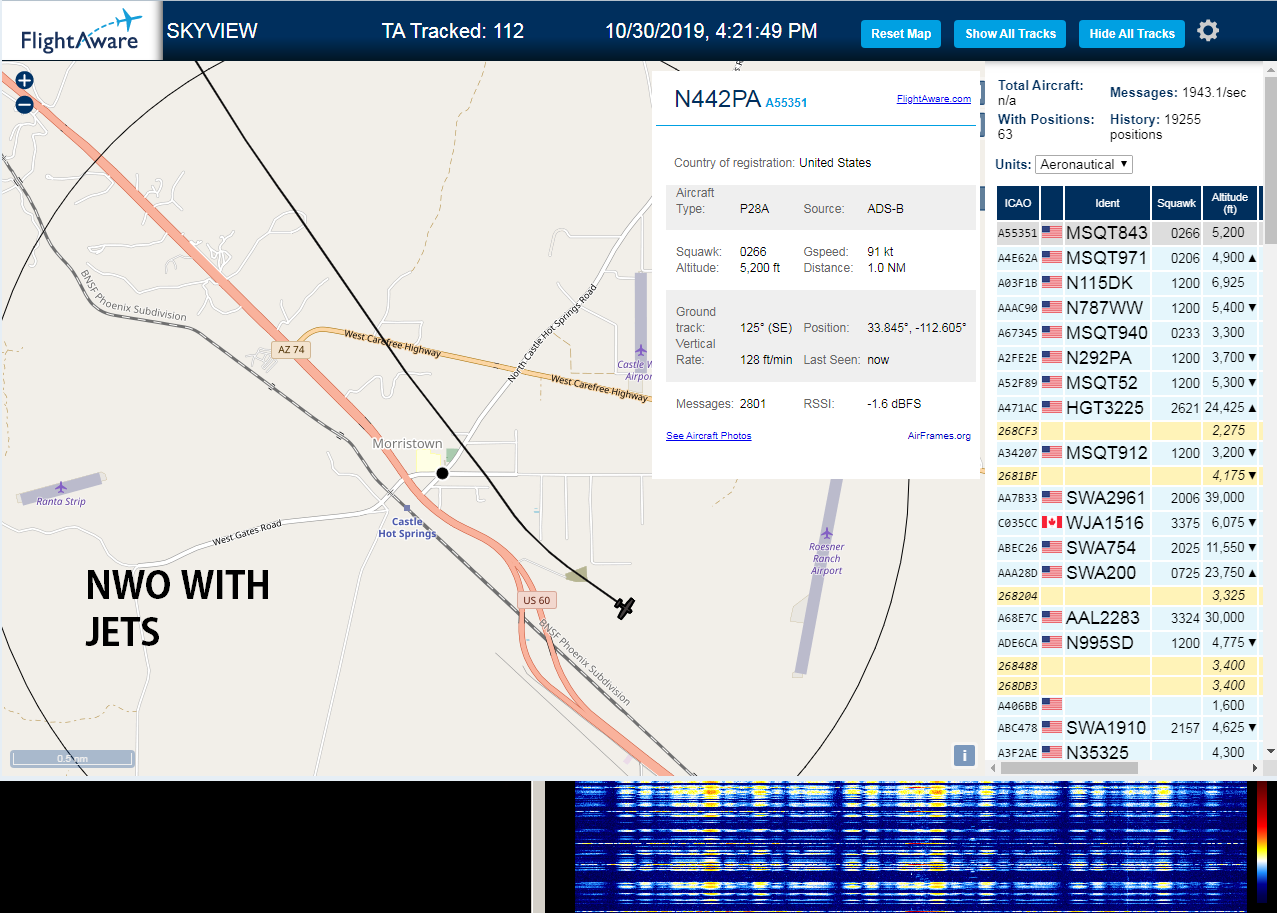The height and width of the screenshot is (913, 1277).
Task: Click the Canadian flag in WJA1516 row
Action: click(1051, 522)
